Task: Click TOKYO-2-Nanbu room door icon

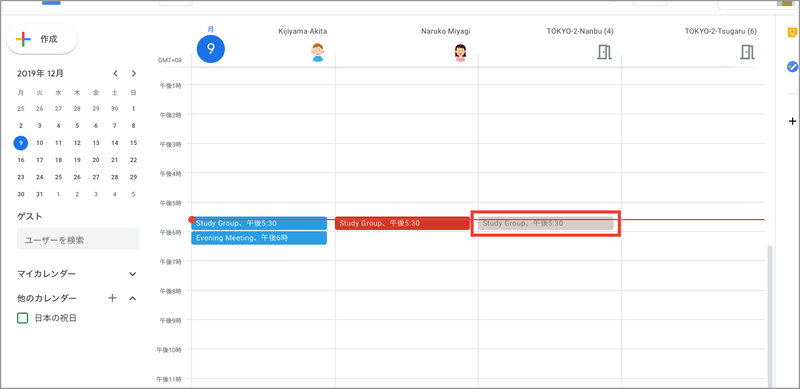Action: (x=604, y=52)
